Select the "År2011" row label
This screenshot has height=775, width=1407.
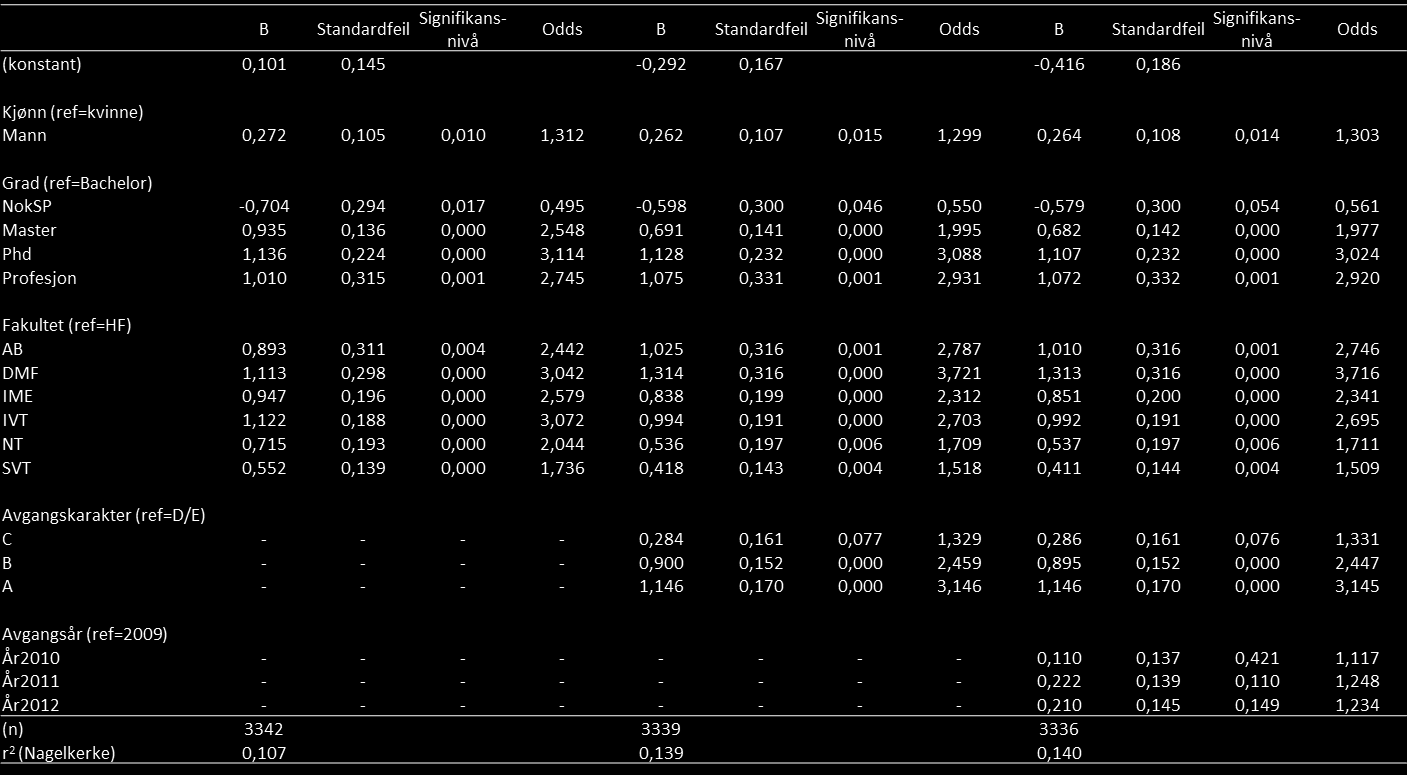tap(32, 682)
